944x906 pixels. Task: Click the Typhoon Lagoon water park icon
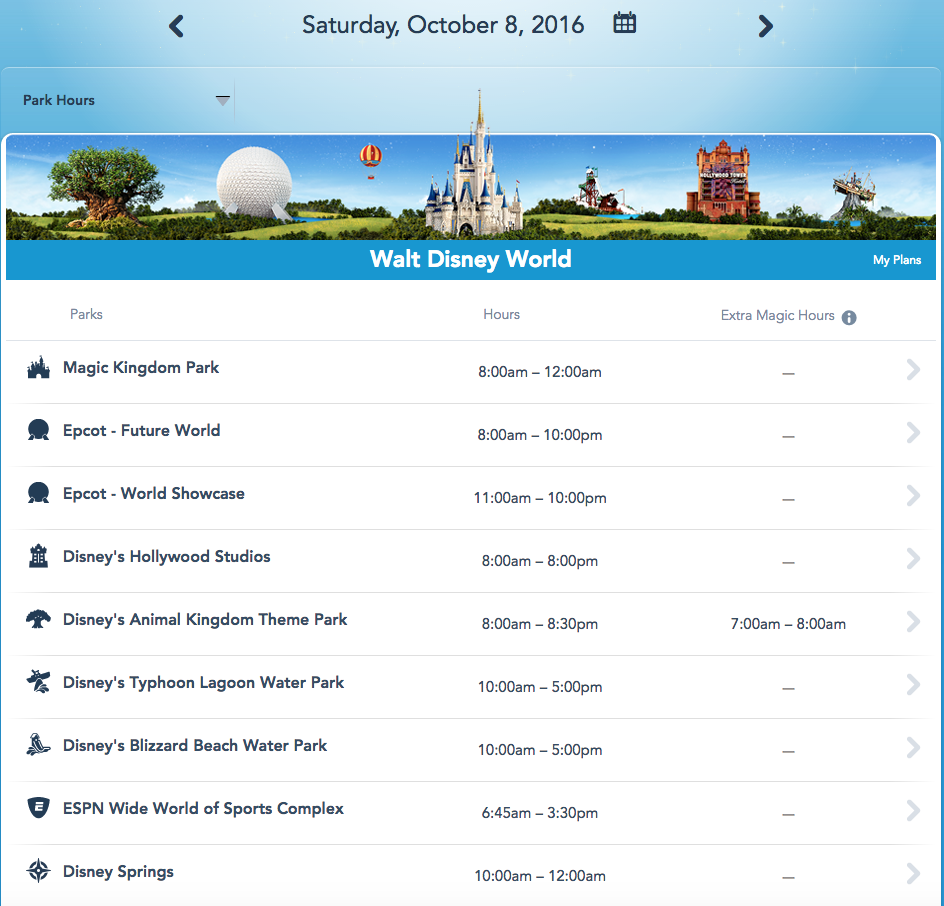click(38, 683)
